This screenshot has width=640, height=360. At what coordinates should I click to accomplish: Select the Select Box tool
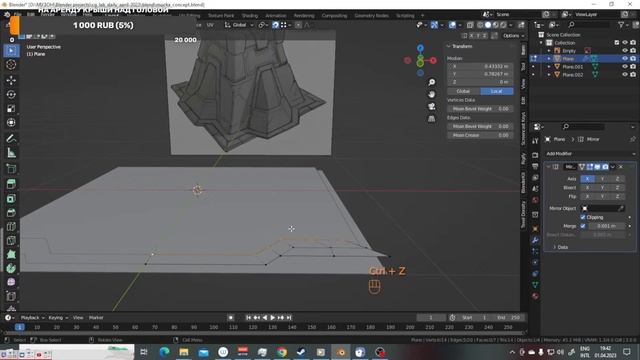(11, 51)
